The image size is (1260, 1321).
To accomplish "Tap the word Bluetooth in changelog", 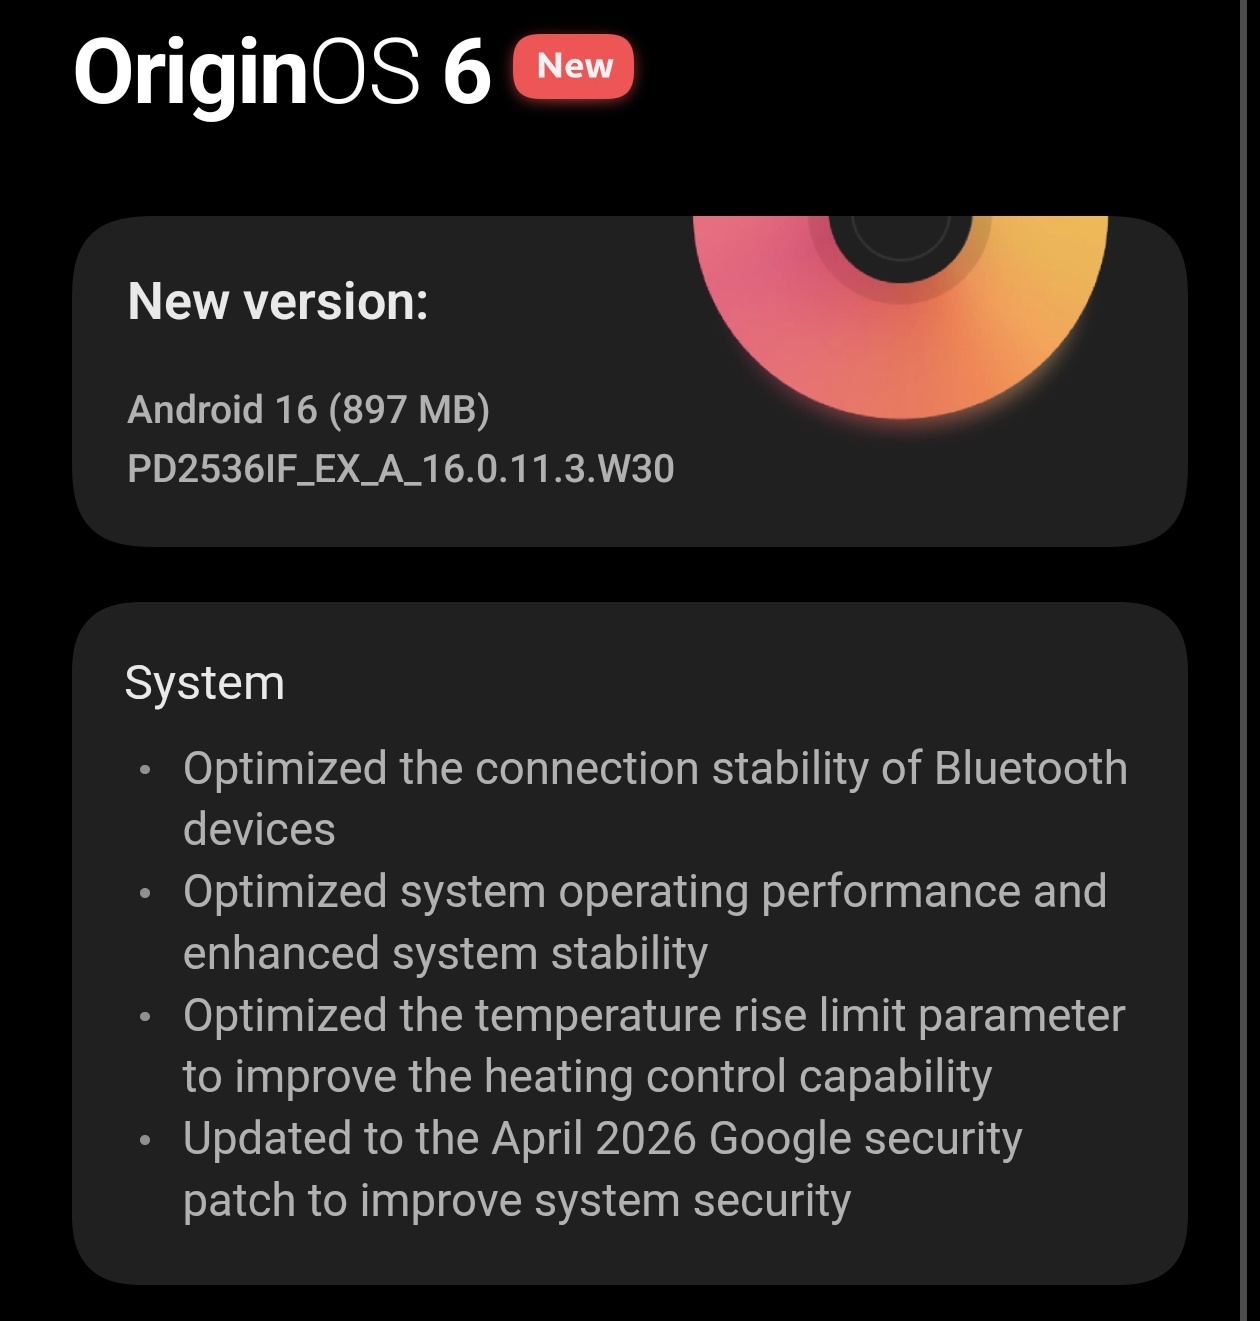I will [1031, 768].
